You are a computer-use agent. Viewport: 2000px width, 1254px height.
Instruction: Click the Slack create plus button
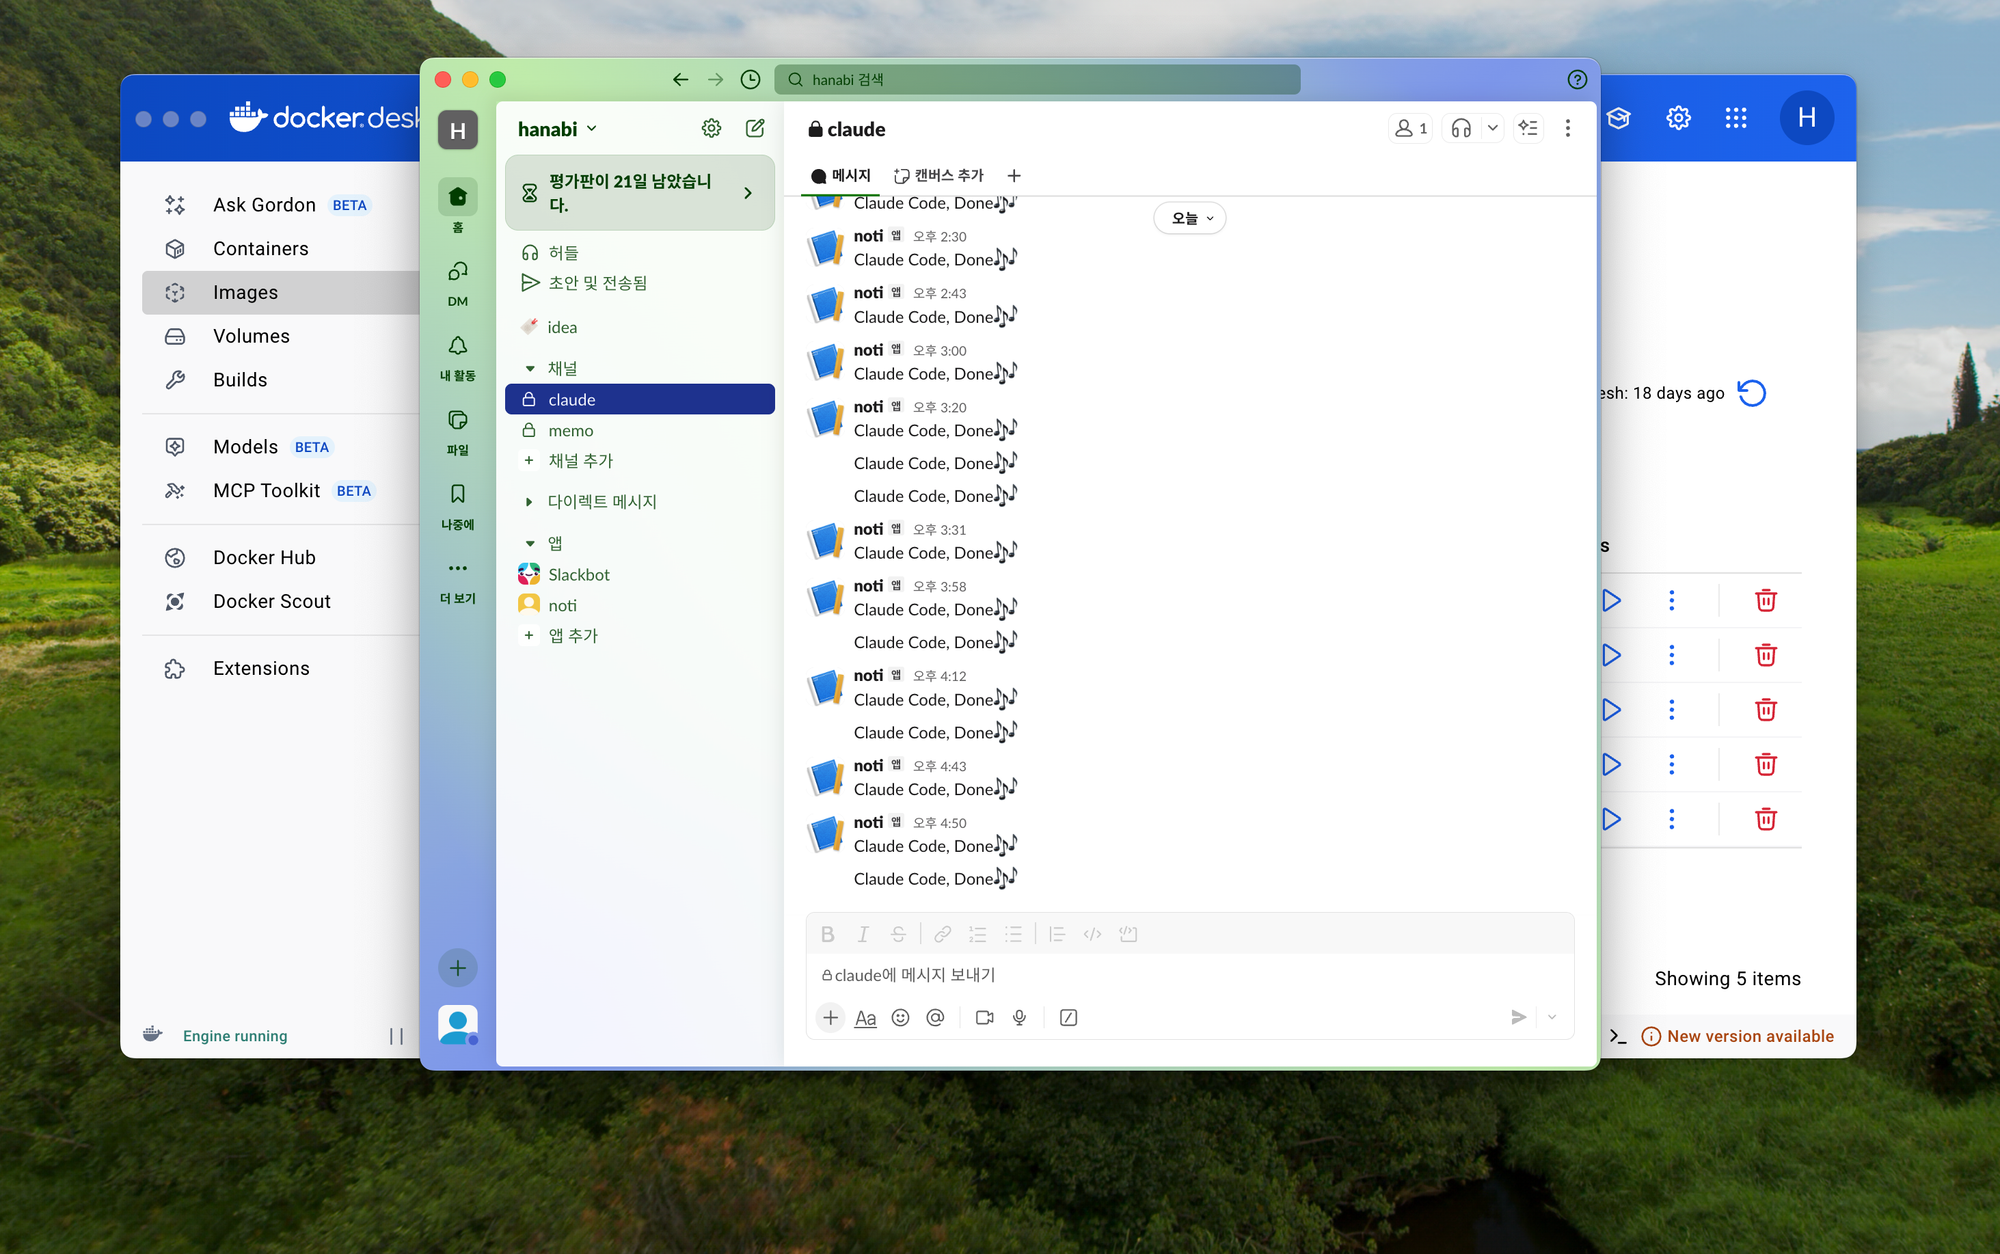457,967
